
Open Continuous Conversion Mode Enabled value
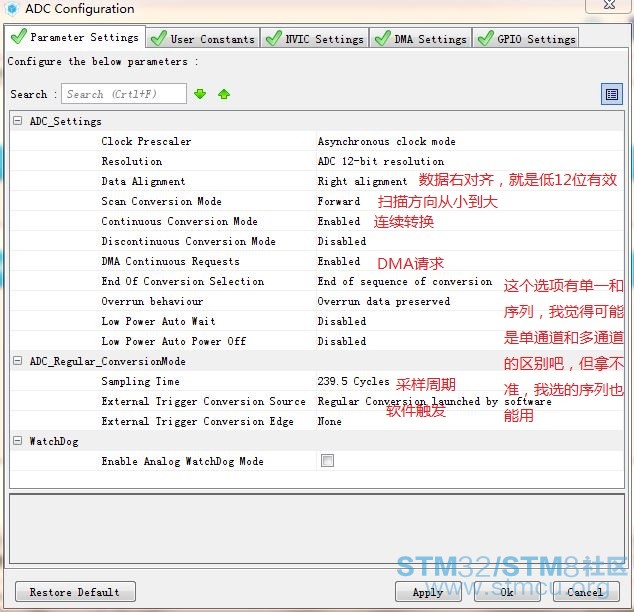[339, 221]
